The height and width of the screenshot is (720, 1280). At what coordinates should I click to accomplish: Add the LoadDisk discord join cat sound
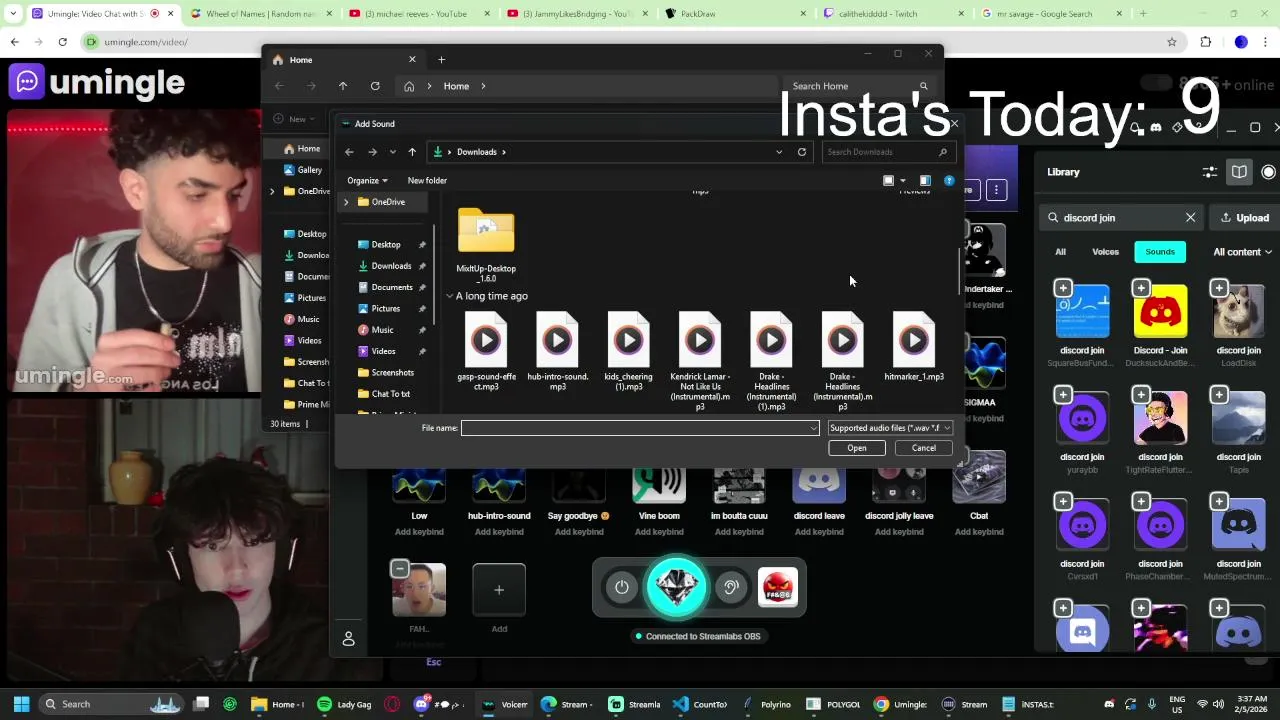(1219, 289)
